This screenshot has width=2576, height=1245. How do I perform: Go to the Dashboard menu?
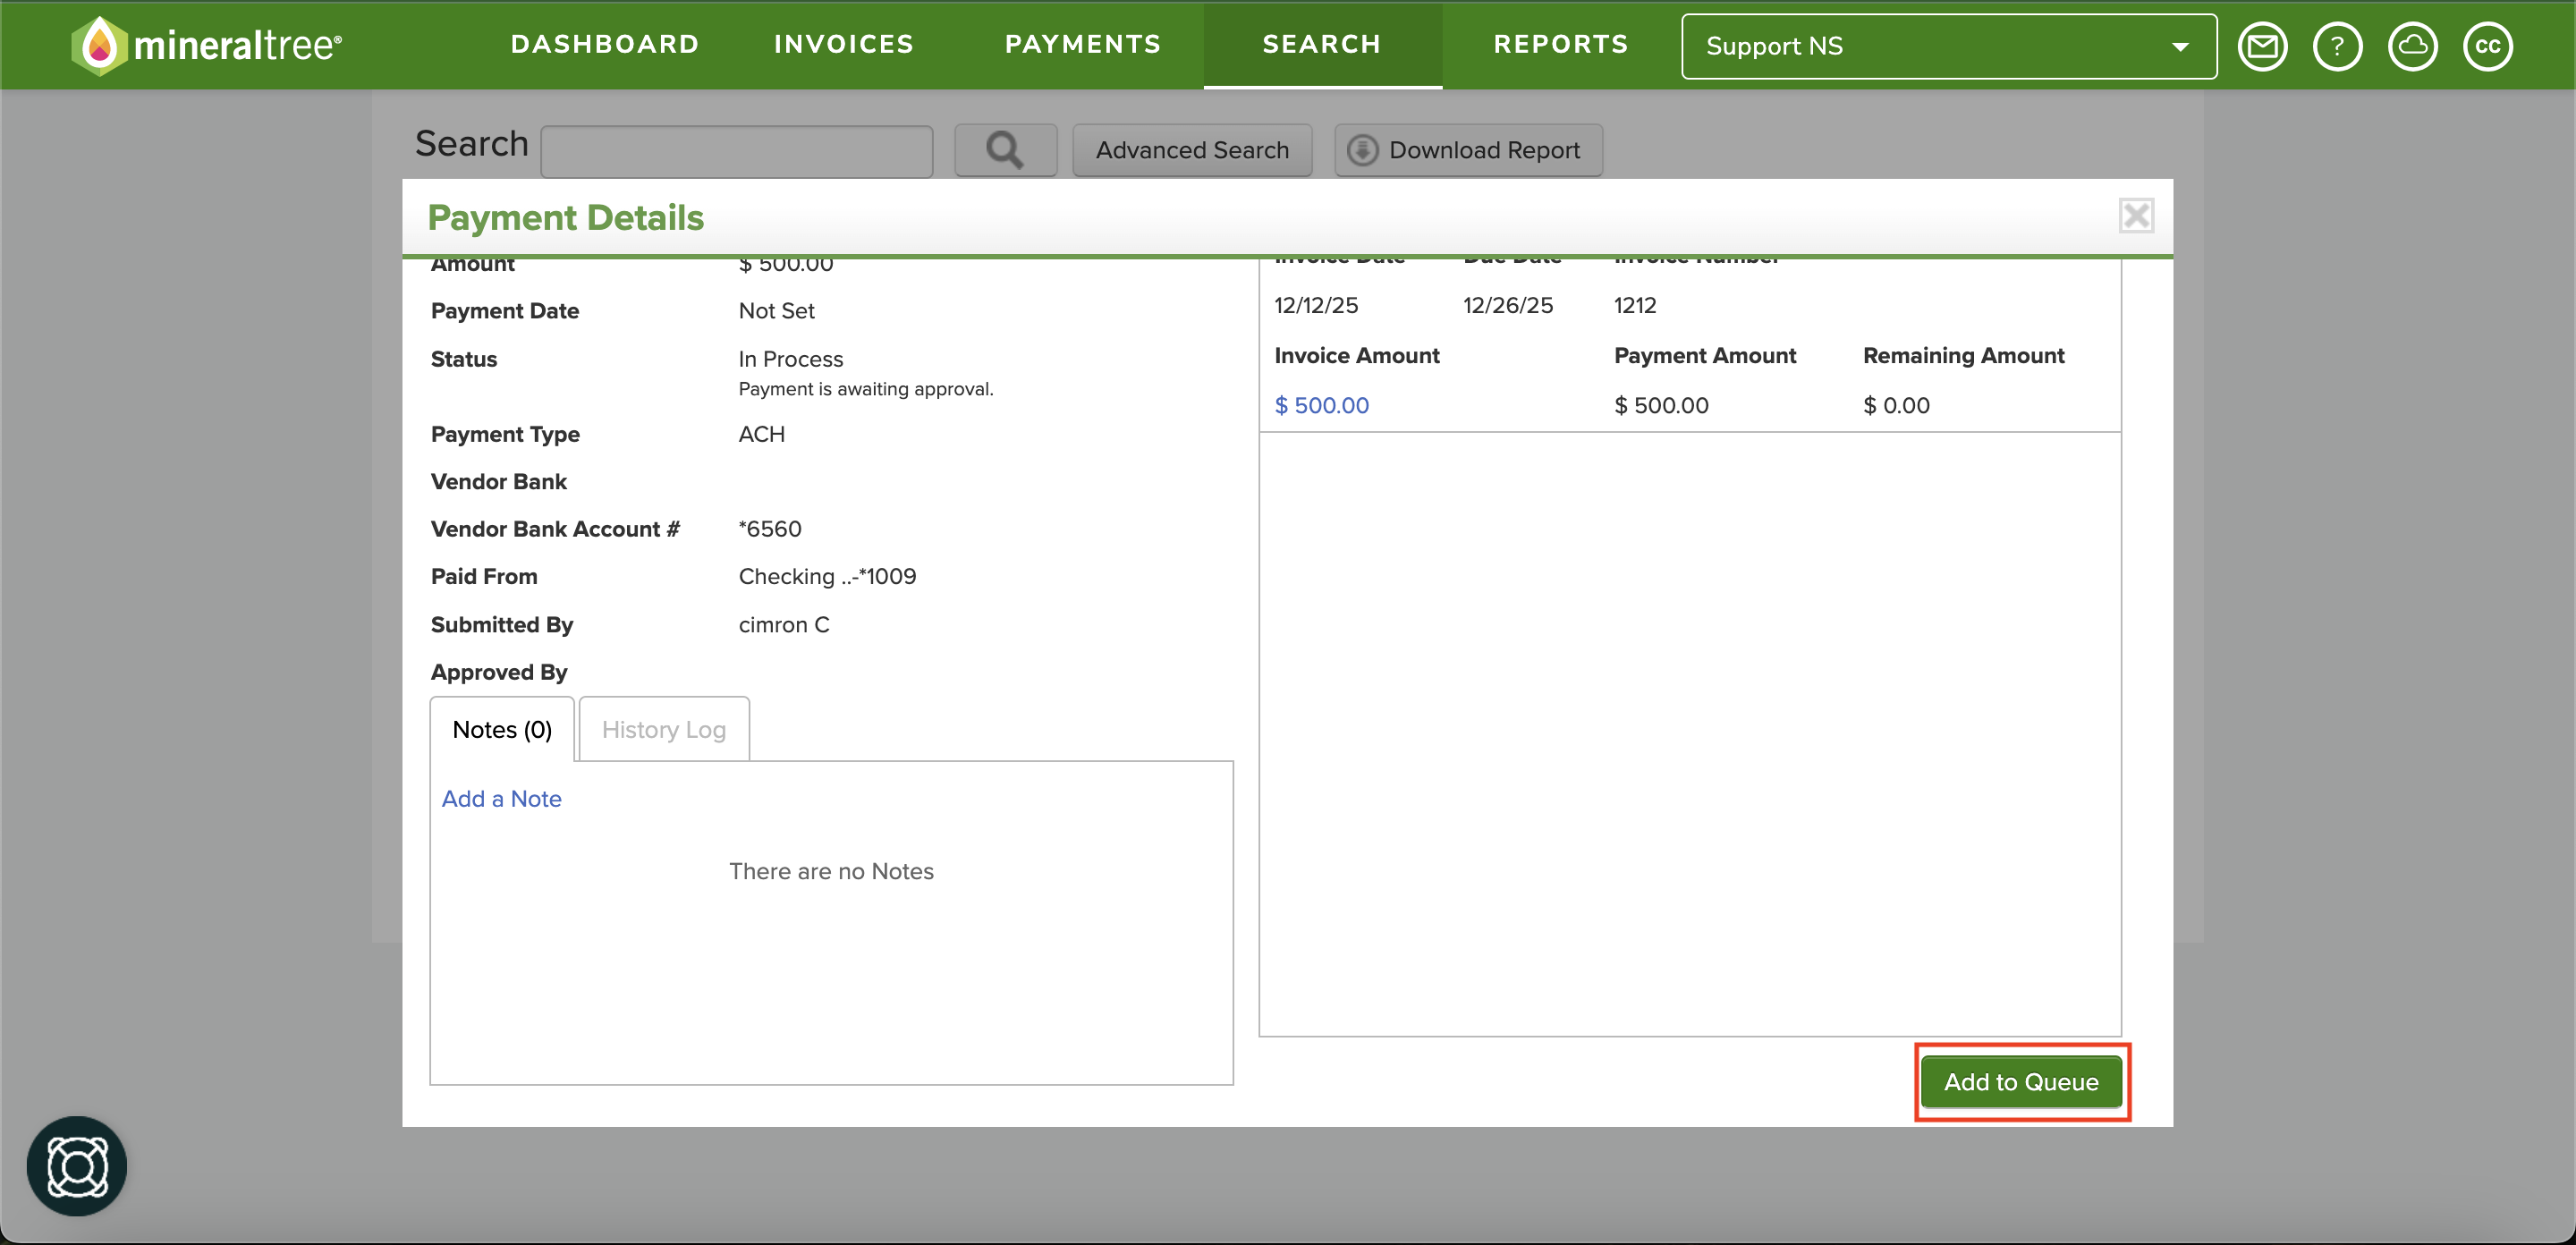[605, 44]
